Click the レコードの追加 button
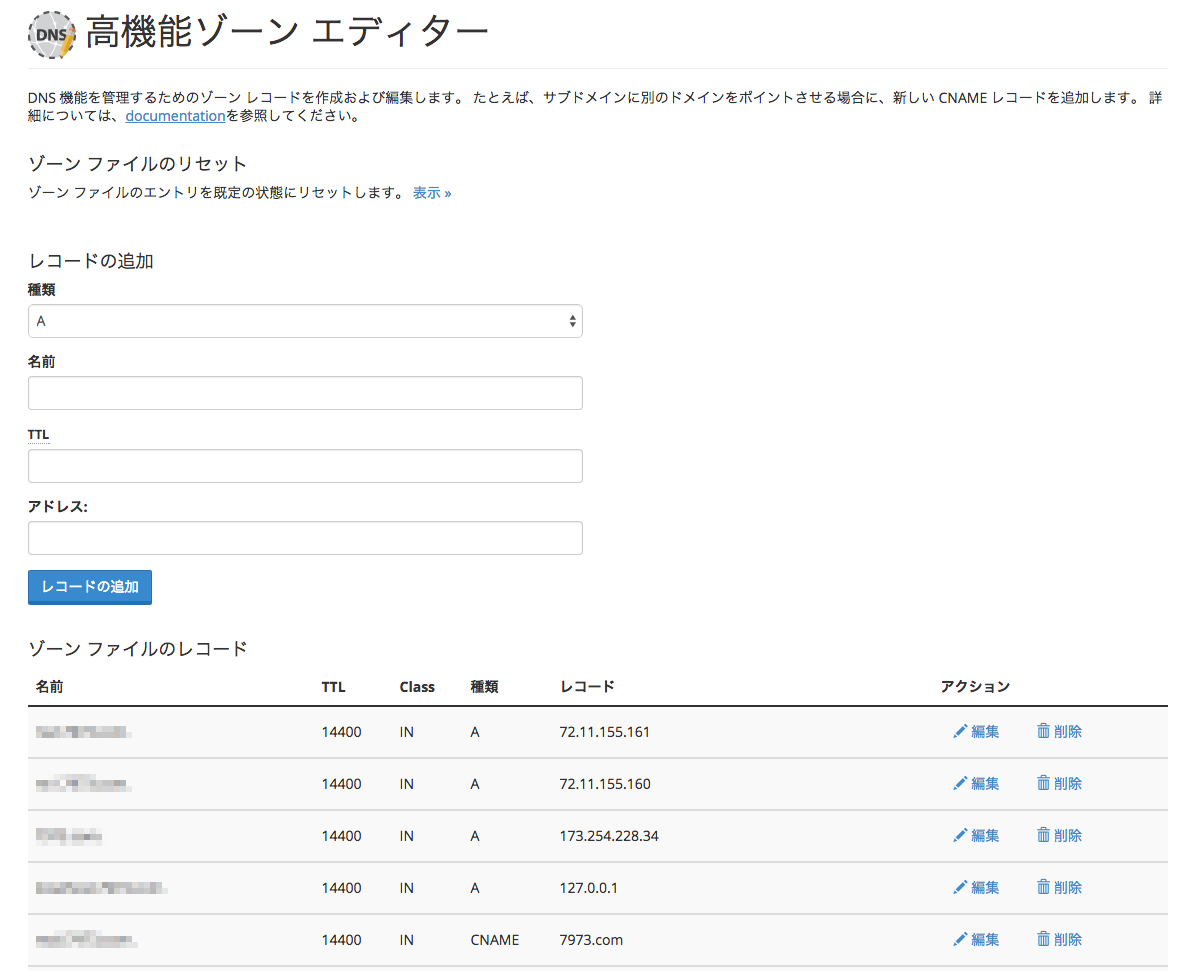 (90, 588)
